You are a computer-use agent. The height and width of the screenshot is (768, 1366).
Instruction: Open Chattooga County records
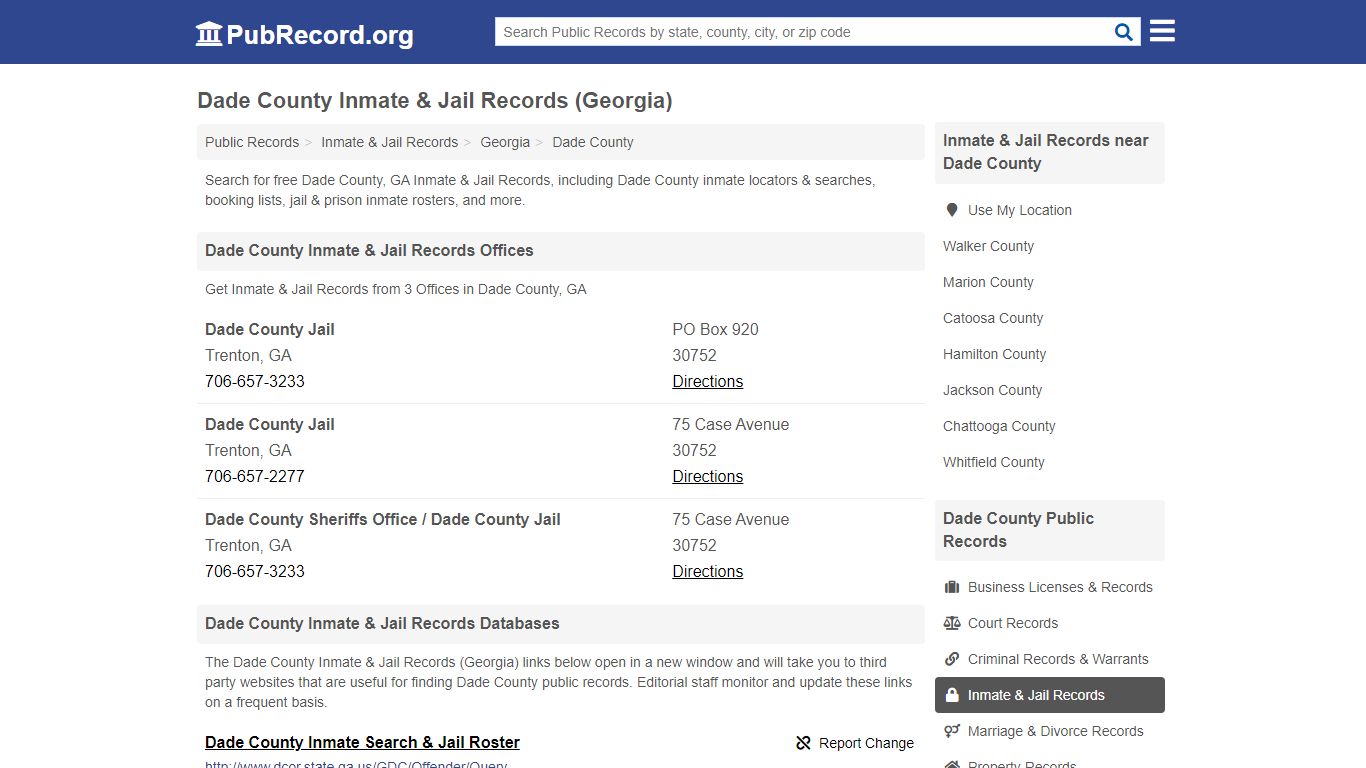point(999,426)
